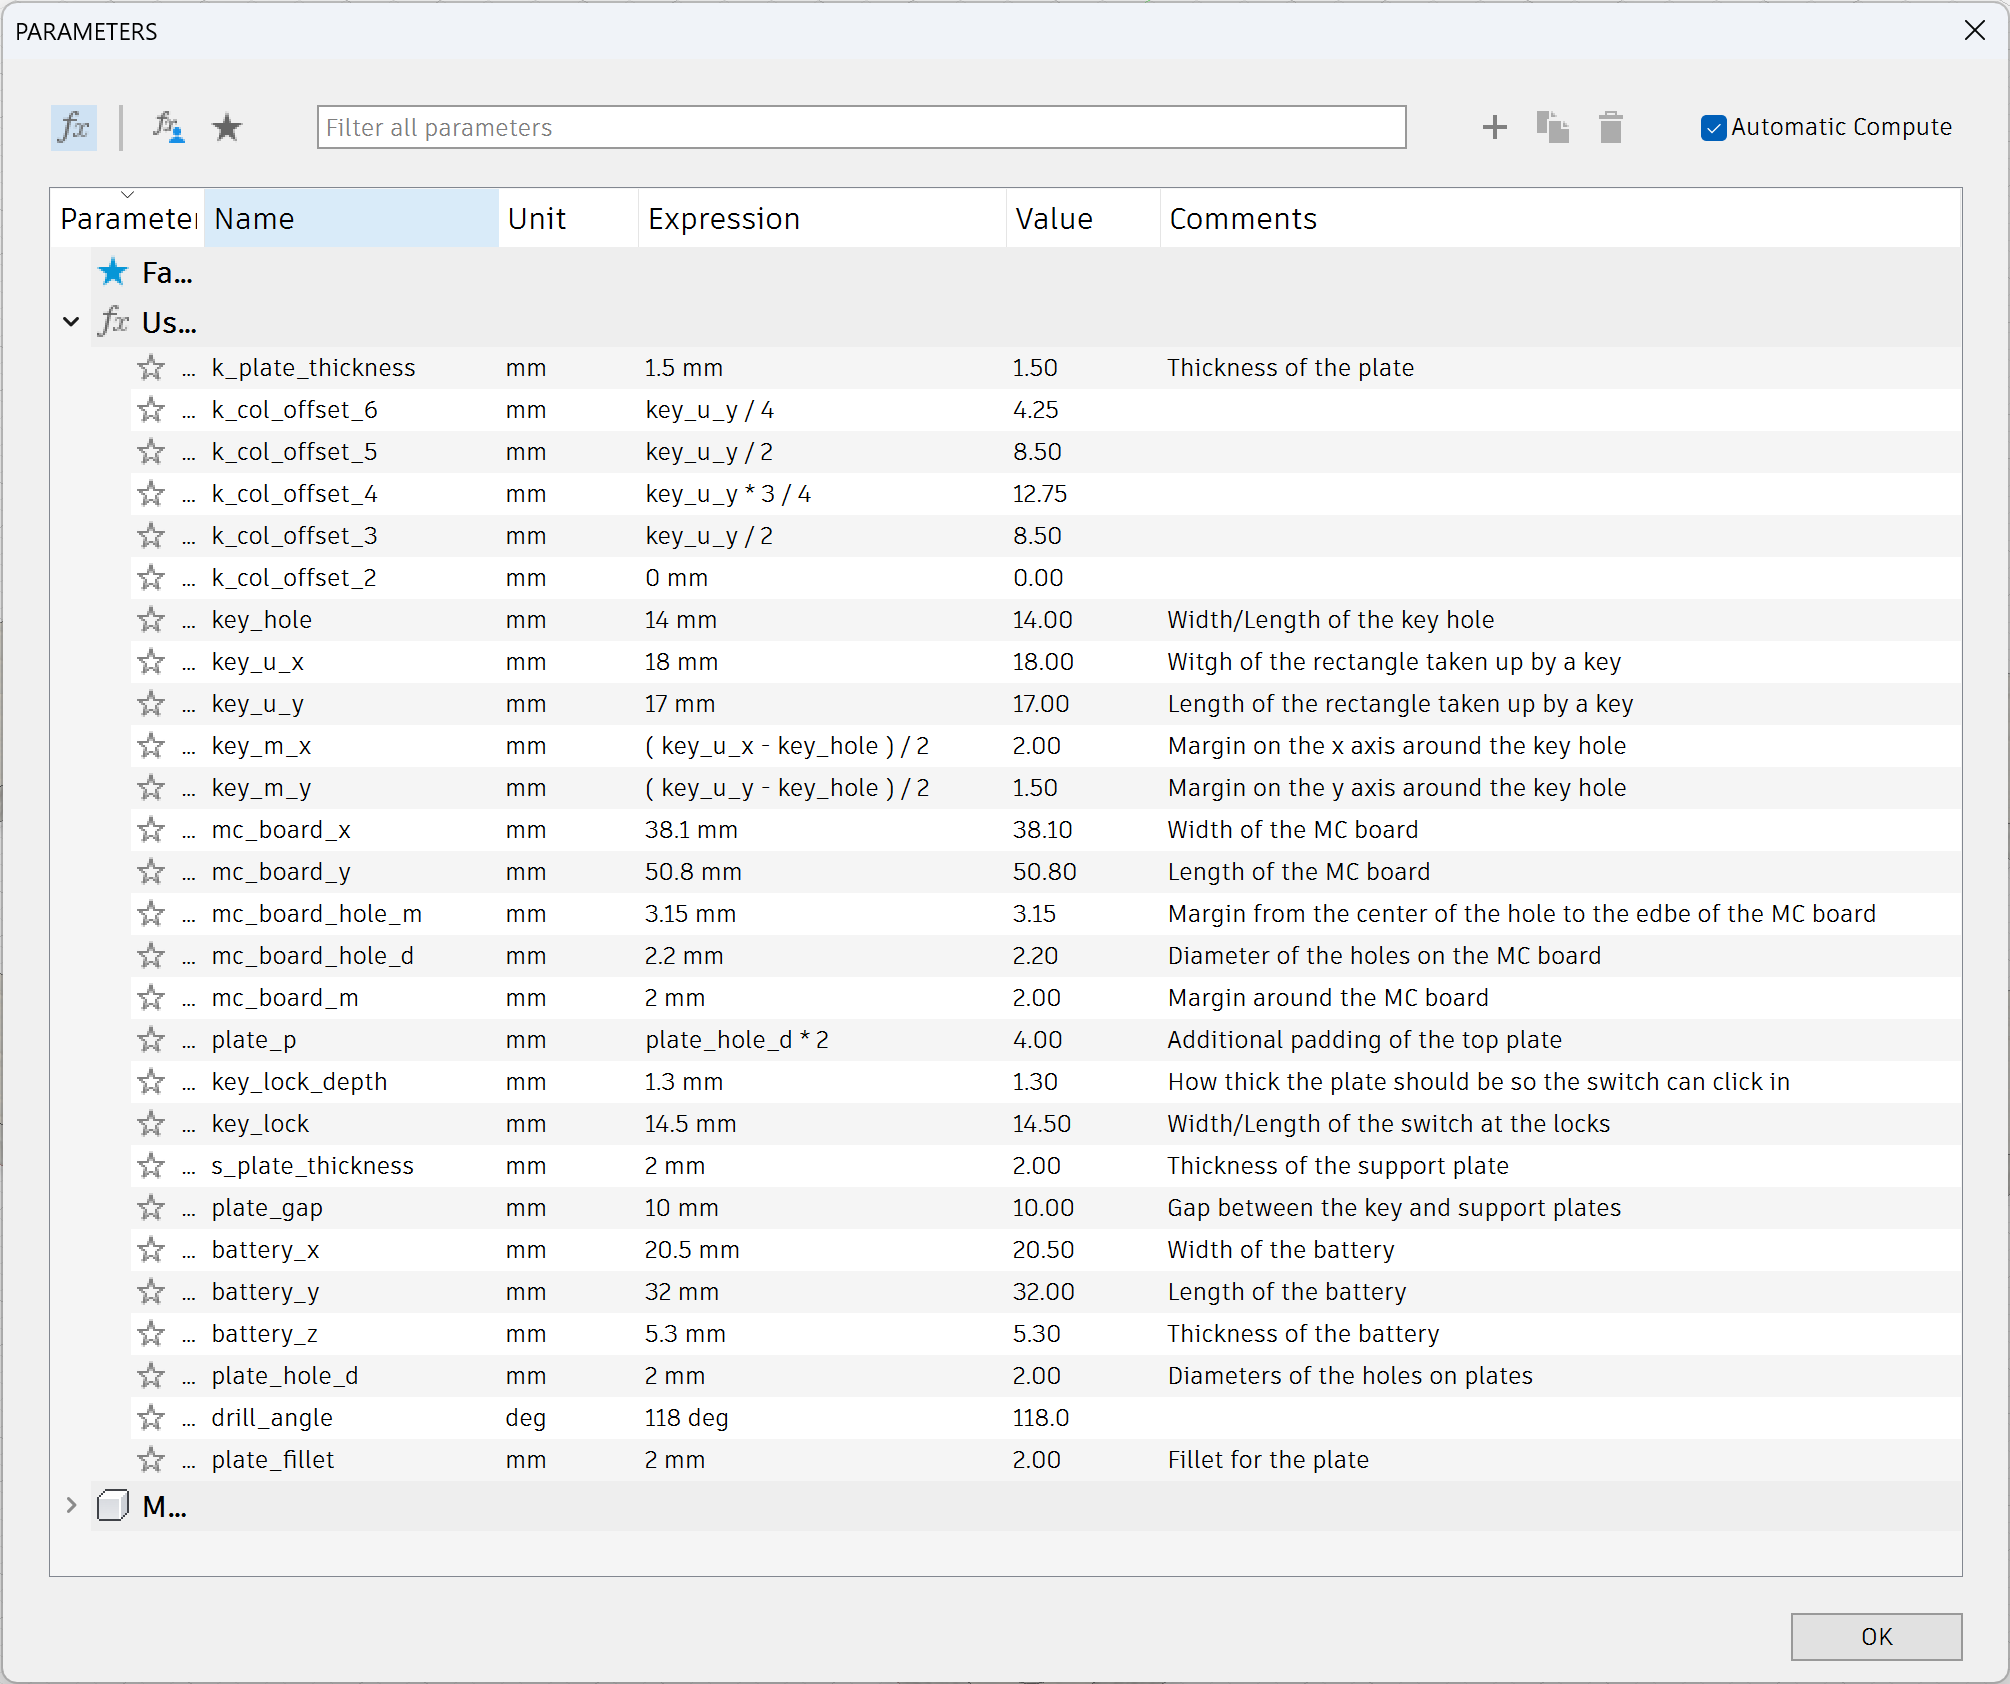
Task: Favorite the k_col_offset_2 parameter star
Action: coord(151,578)
